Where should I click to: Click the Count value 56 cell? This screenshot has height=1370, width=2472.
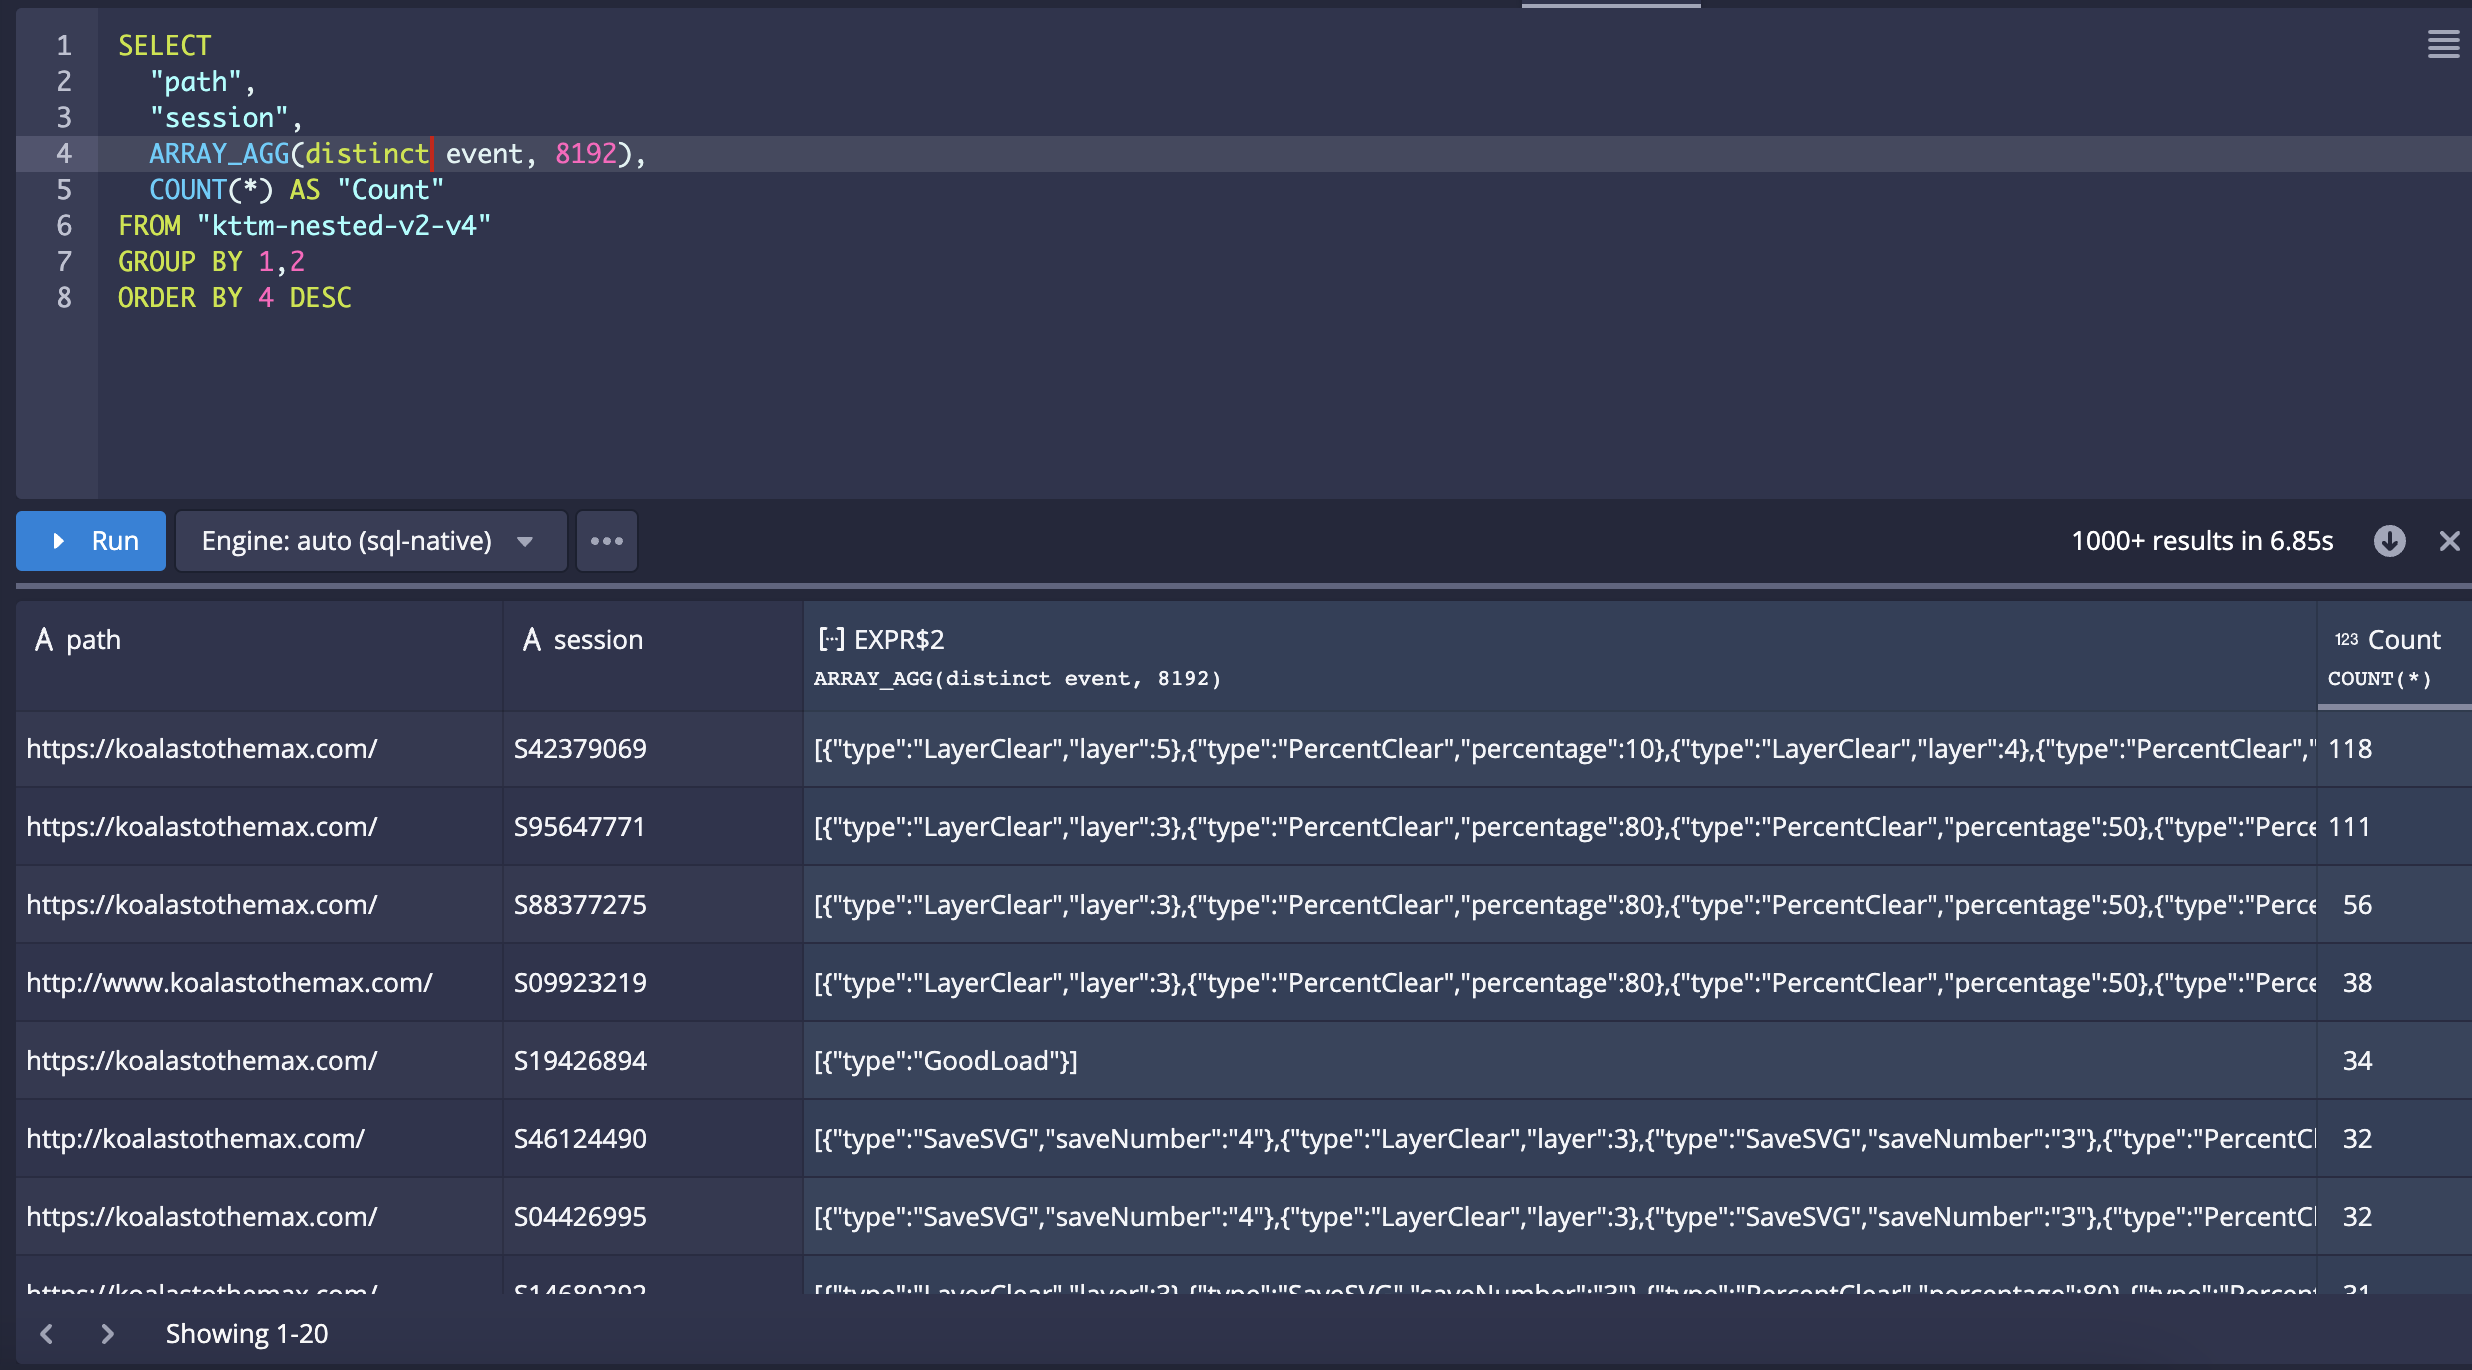click(x=2357, y=905)
